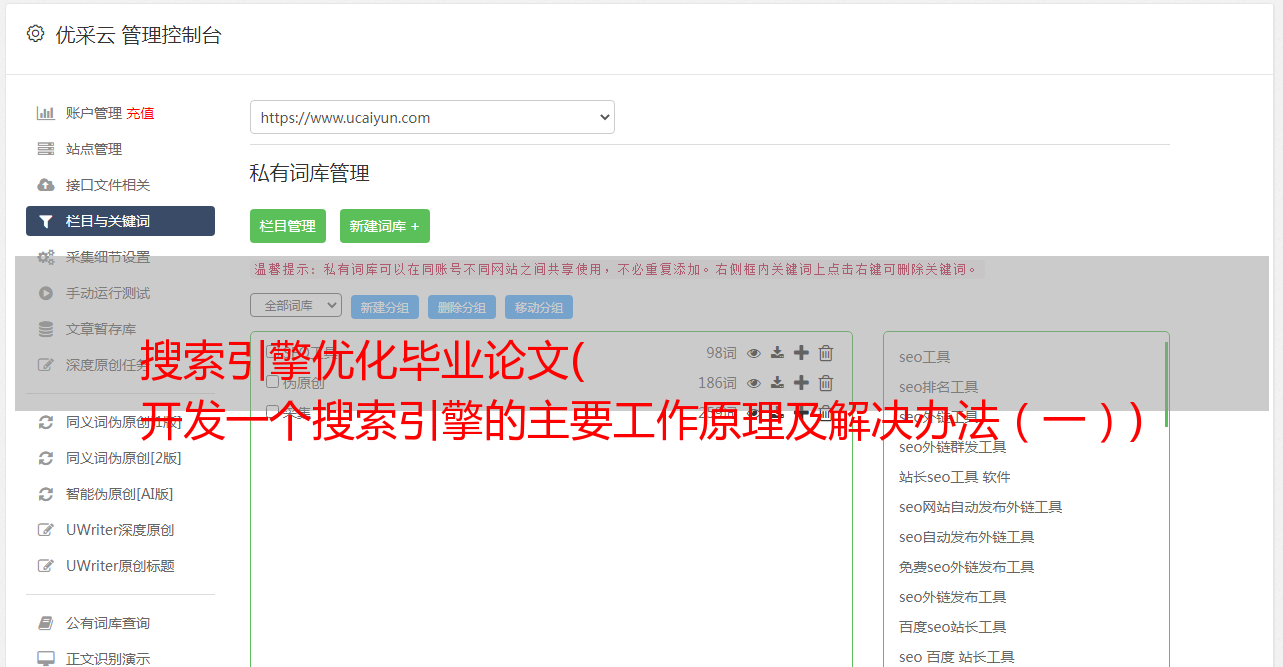The image size is (1283, 667).
Task: Select keyword '百度seo站长工具'
Action: click(953, 627)
